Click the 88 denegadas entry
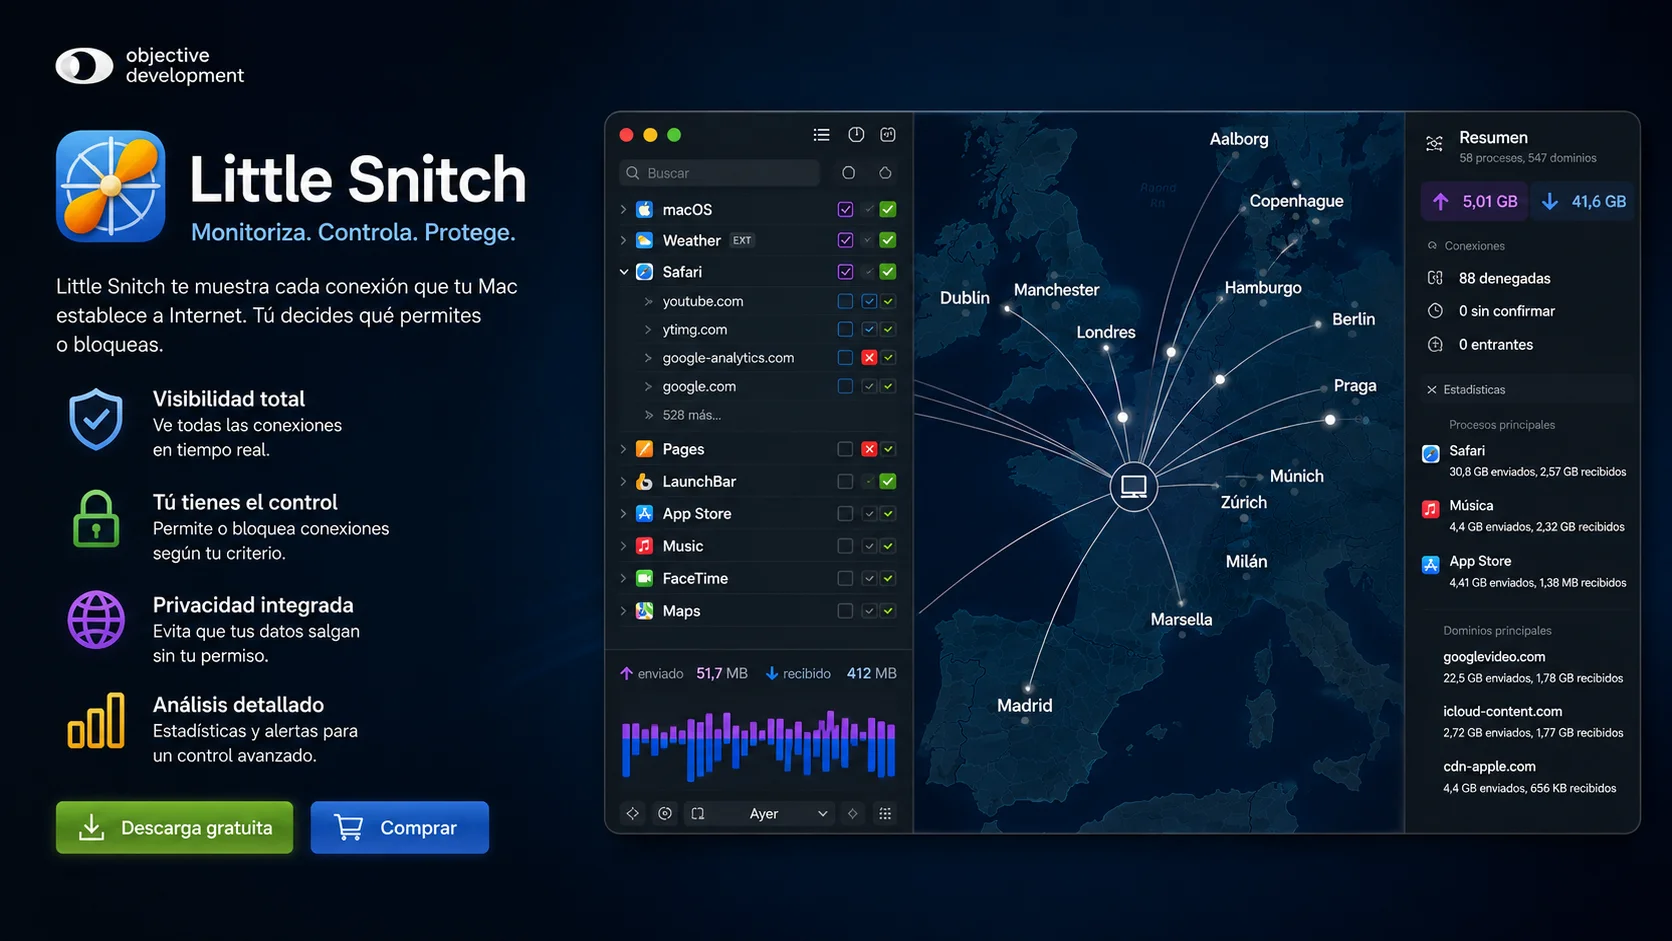 coord(1504,278)
